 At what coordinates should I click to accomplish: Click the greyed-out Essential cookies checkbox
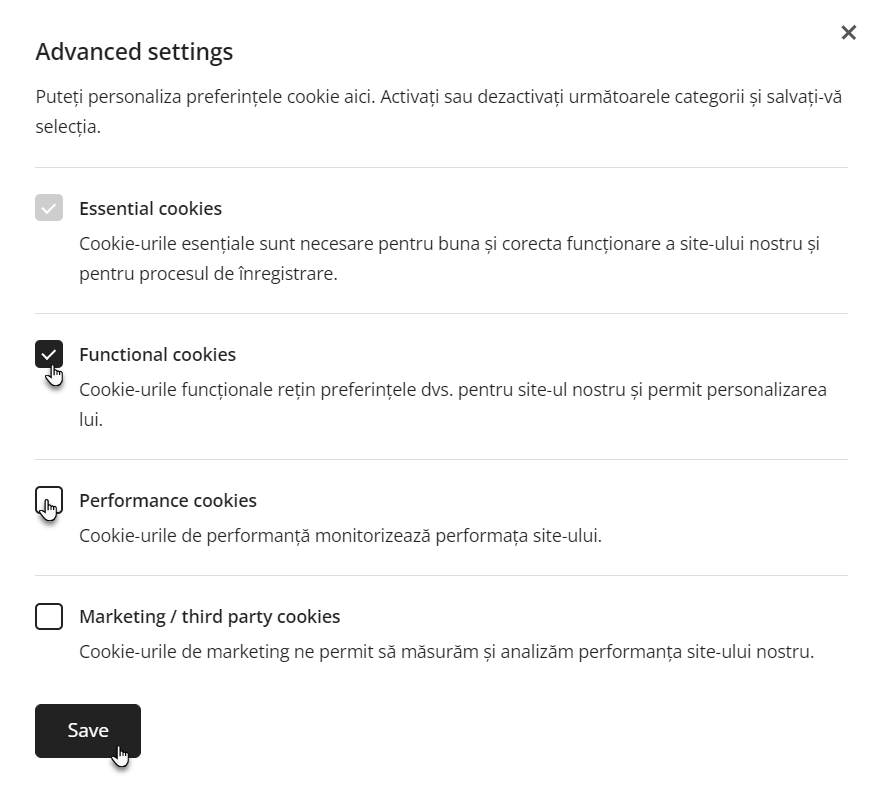coord(49,208)
